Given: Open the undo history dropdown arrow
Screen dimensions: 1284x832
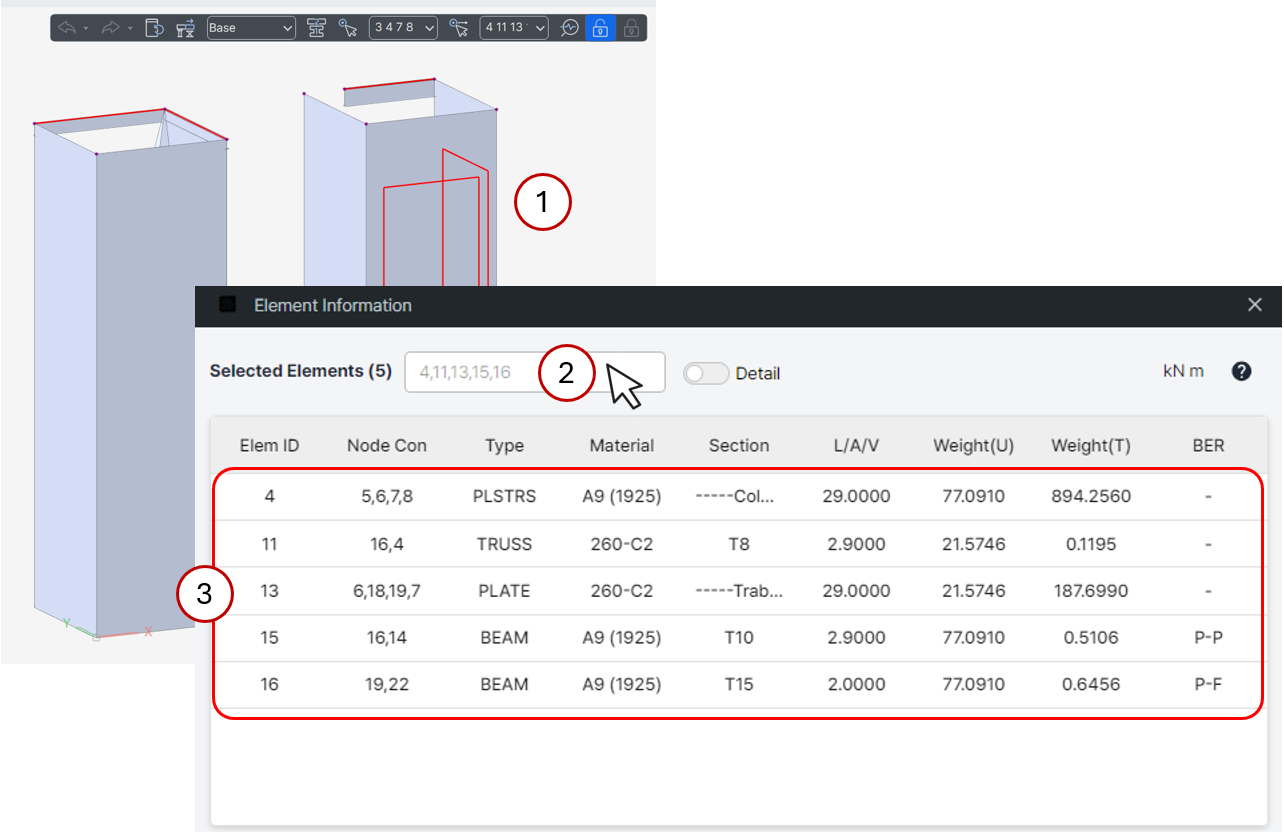Looking at the screenshot, I should tap(86, 28).
